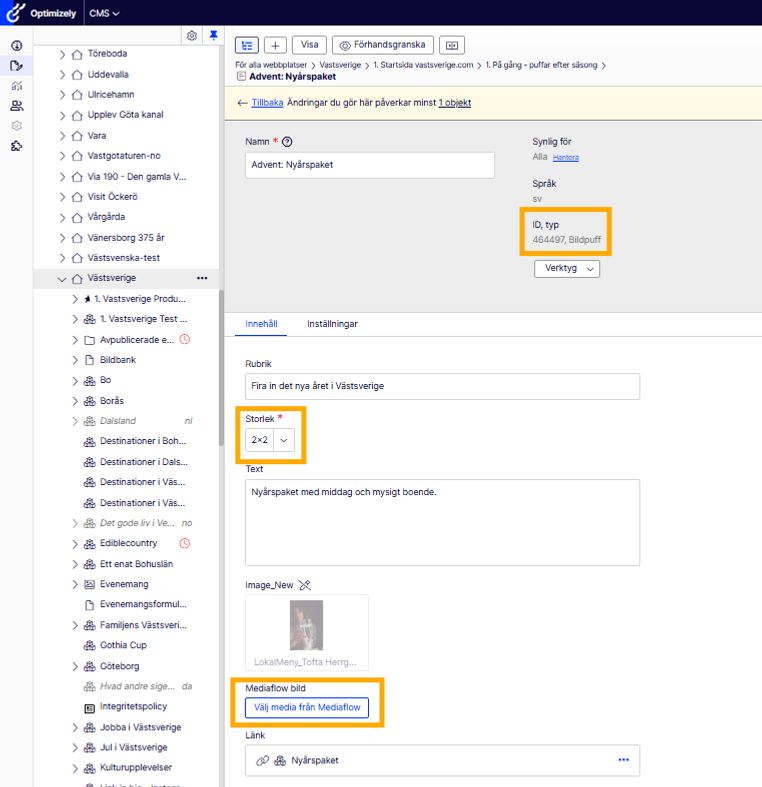Select the Innehåll tab
Screen dimensions: 762x787
coord(261,324)
